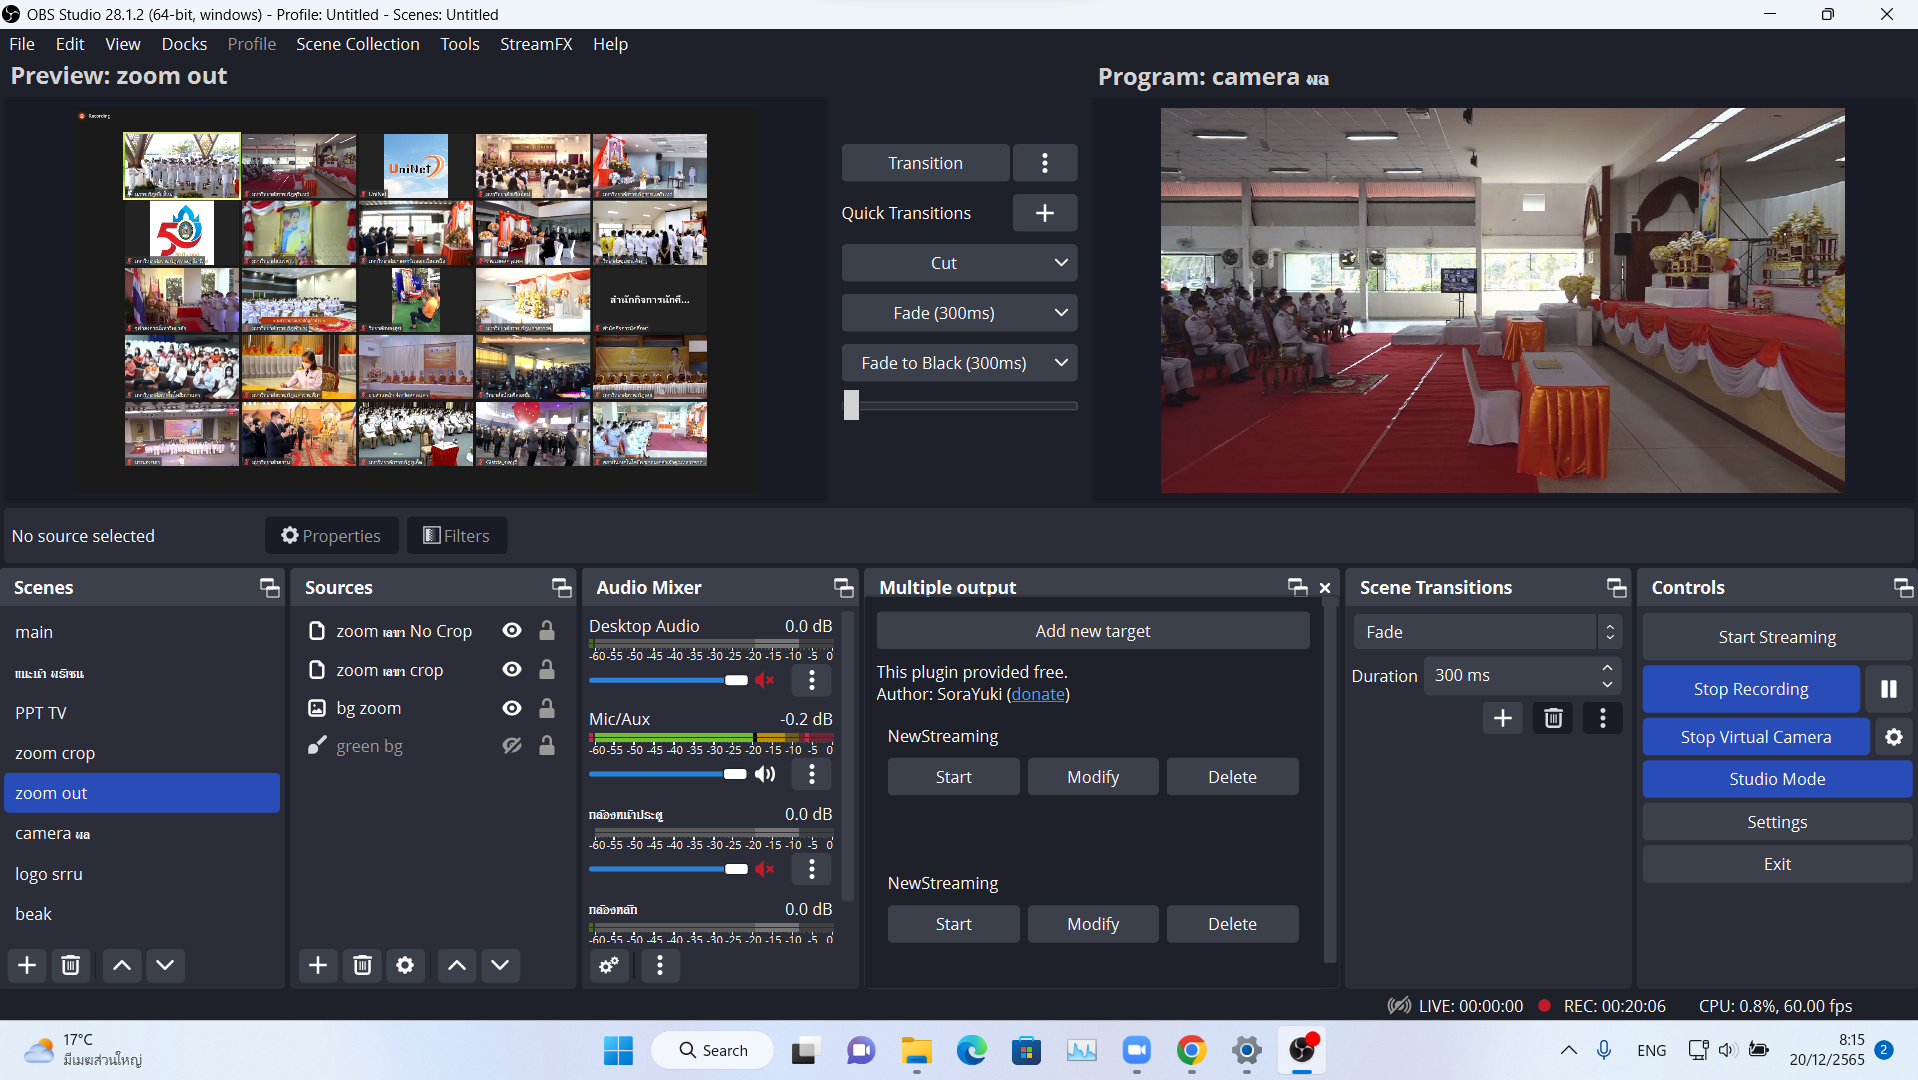Show the green bg source

coord(512,746)
